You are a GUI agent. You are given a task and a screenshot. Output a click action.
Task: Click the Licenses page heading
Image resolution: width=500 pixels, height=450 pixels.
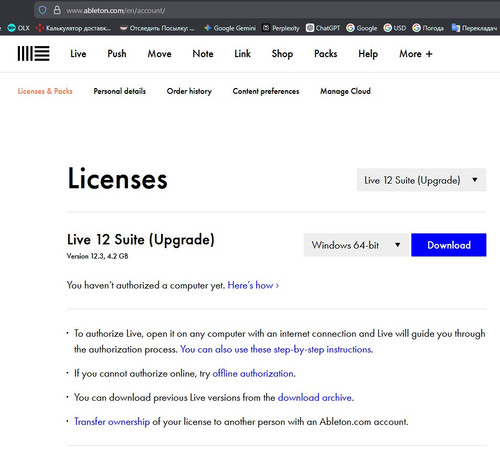pyautogui.click(x=117, y=179)
